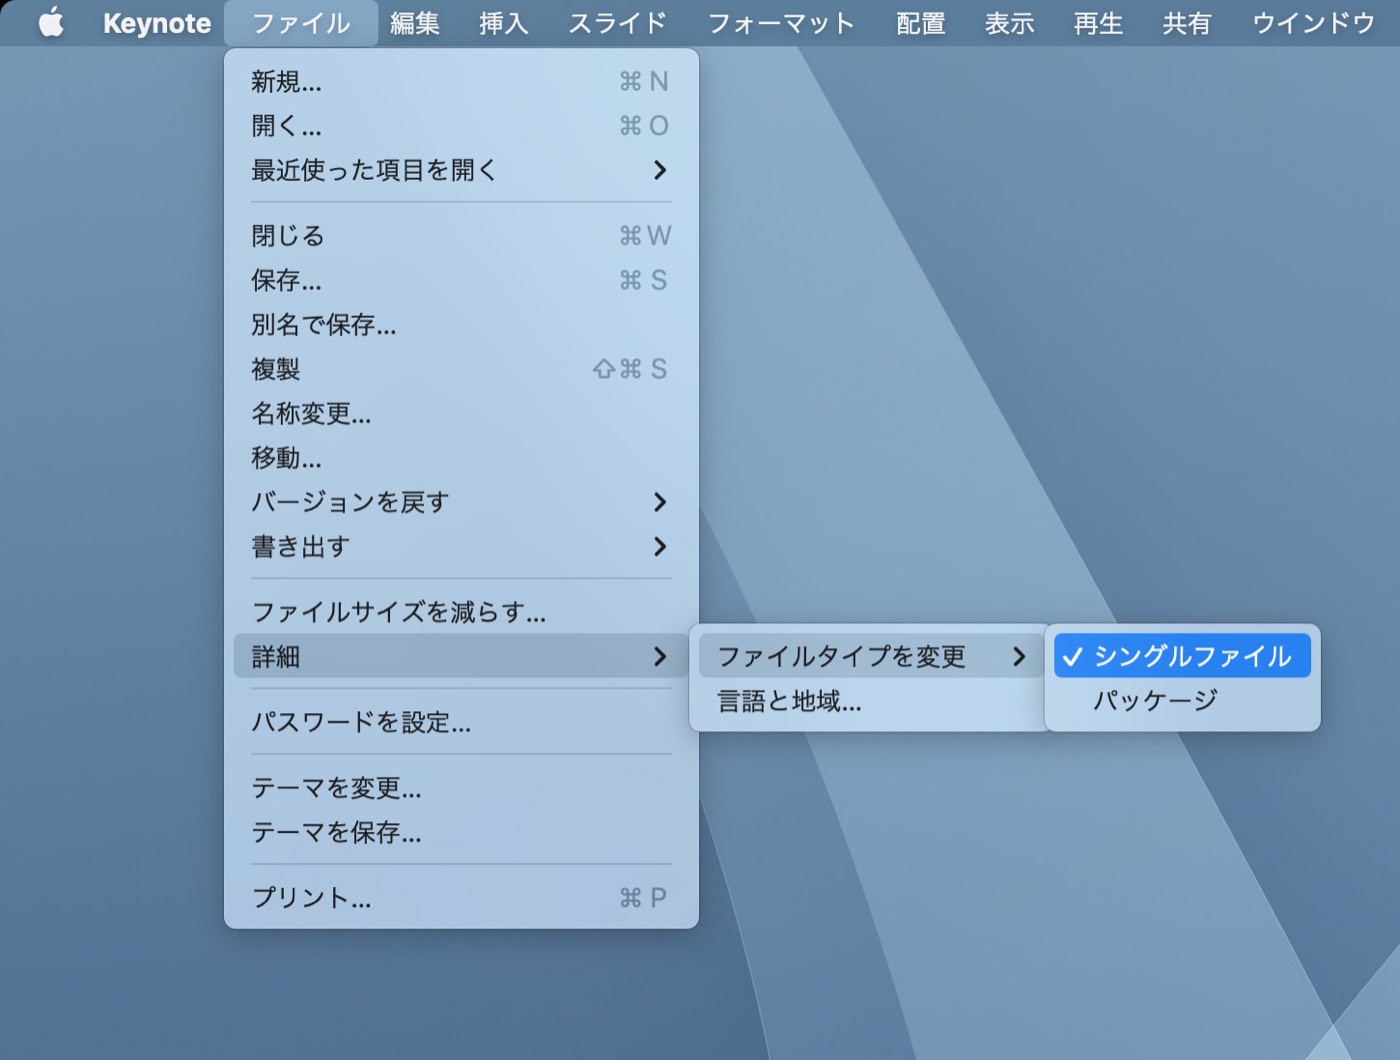Select 保存... menu entry

pos(461,280)
